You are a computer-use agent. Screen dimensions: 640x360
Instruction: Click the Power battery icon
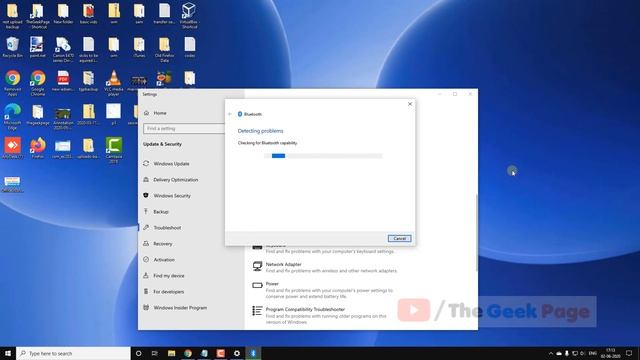click(257, 285)
